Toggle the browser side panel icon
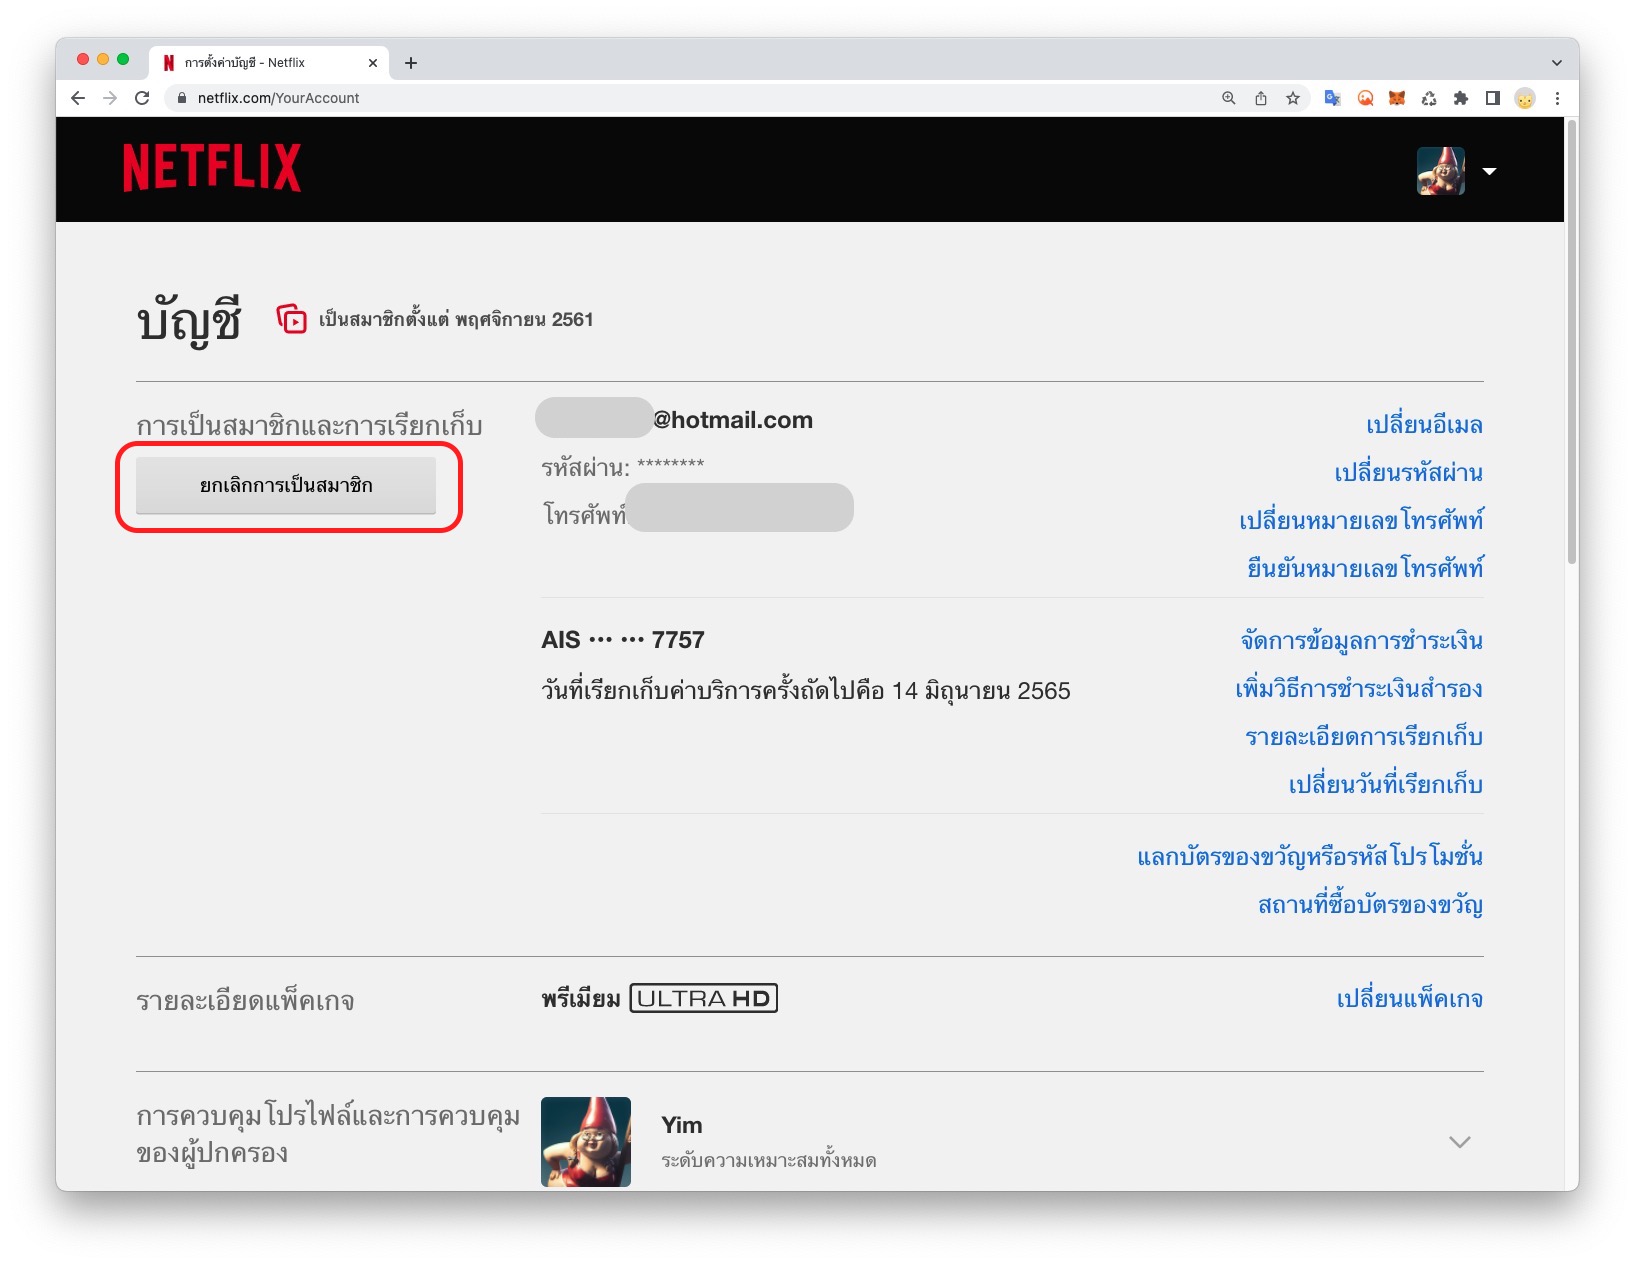Viewport: 1635px width, 1265px height. pos(1493,98)
